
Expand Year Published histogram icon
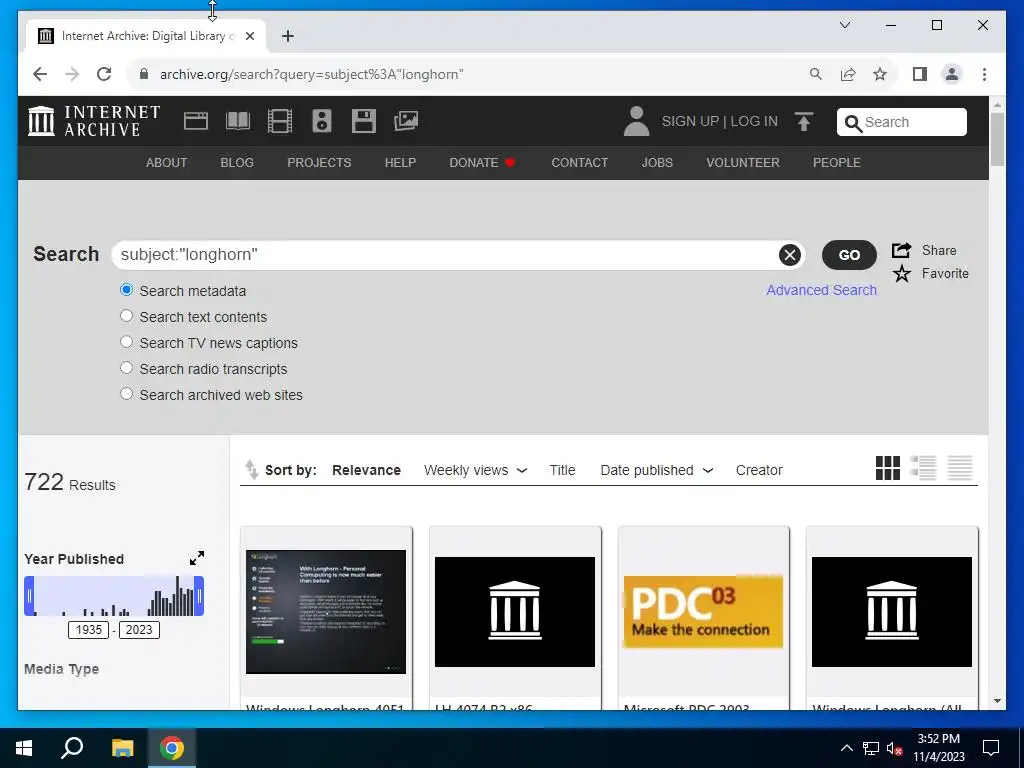pos(197,558)
